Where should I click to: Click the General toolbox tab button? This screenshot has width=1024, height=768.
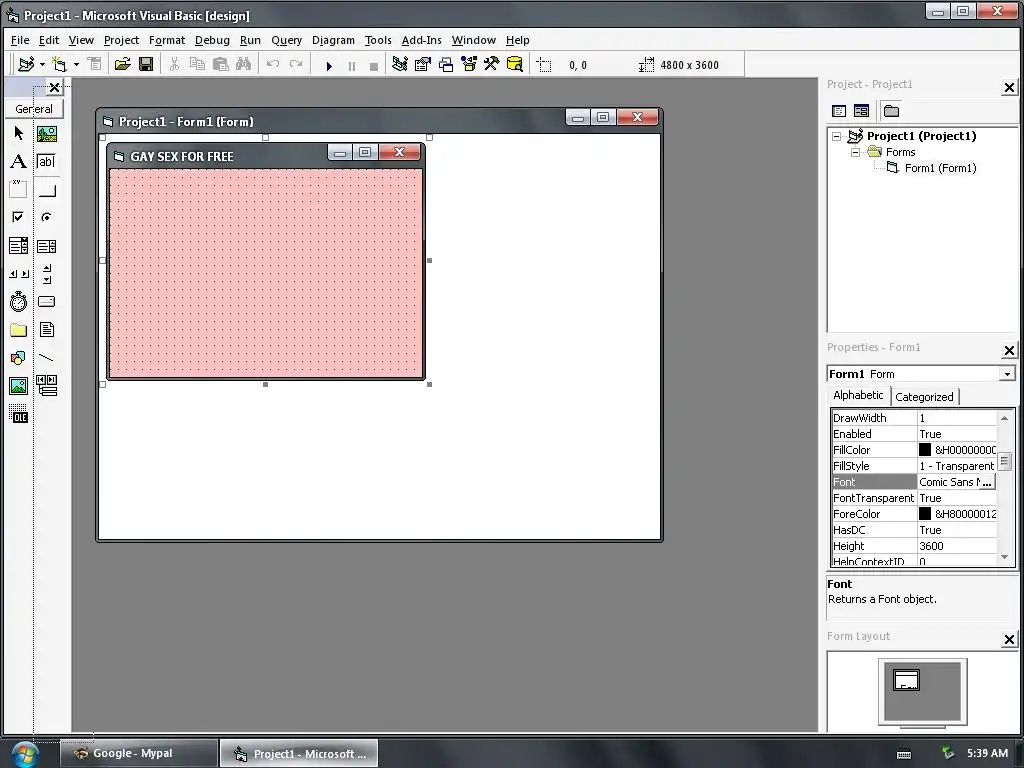[34, 109]
